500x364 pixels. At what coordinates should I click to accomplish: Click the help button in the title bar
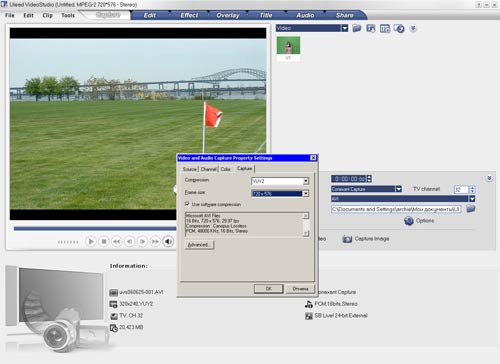tap(478, 5)
